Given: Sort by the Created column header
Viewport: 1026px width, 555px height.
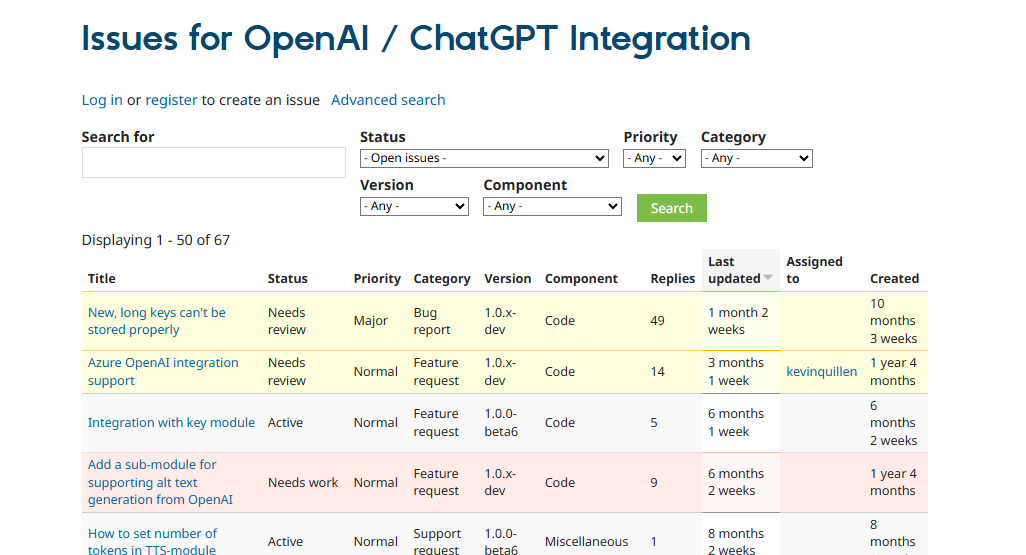Looking at the screenshot, I should pyautogui.click(x=894, y=279).
